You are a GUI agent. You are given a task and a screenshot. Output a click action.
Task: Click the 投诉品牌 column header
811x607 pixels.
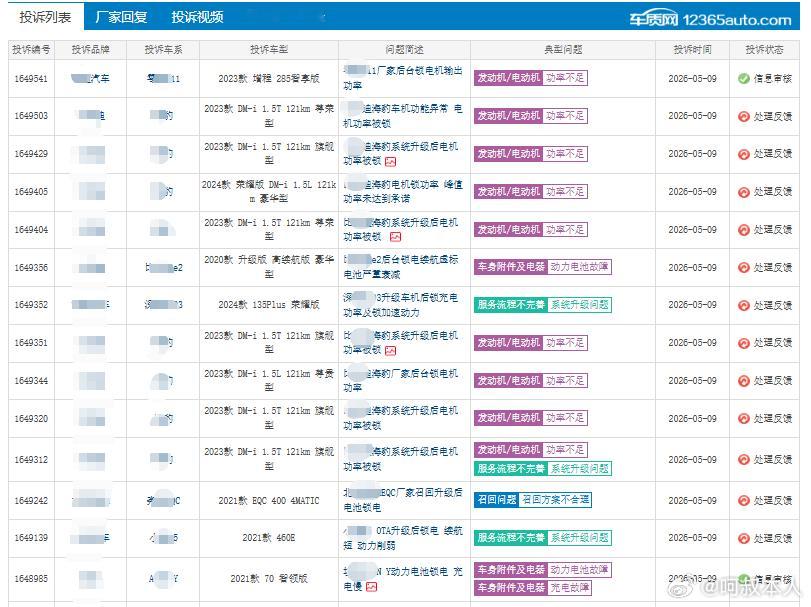(x=91, y=50)
